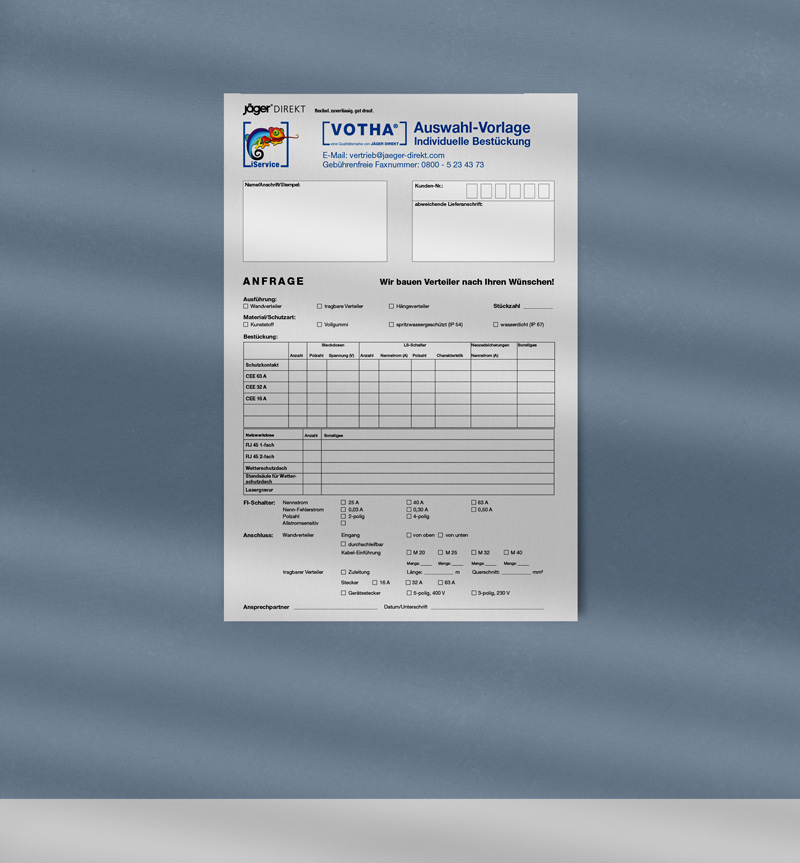Tick the Zuleitung checkbox
Image resolution: width=800 pixels, height=863 pixels.
(343, 572)
